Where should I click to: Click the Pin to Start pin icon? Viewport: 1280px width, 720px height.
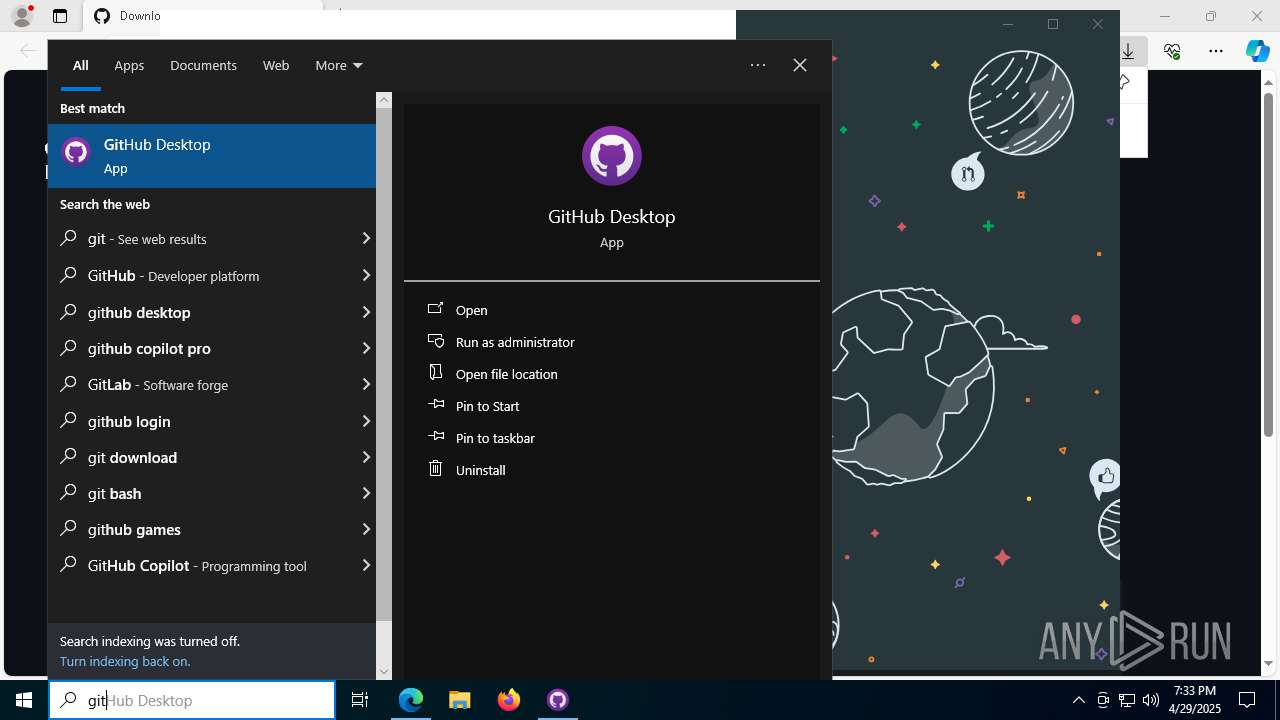(435, 405)
